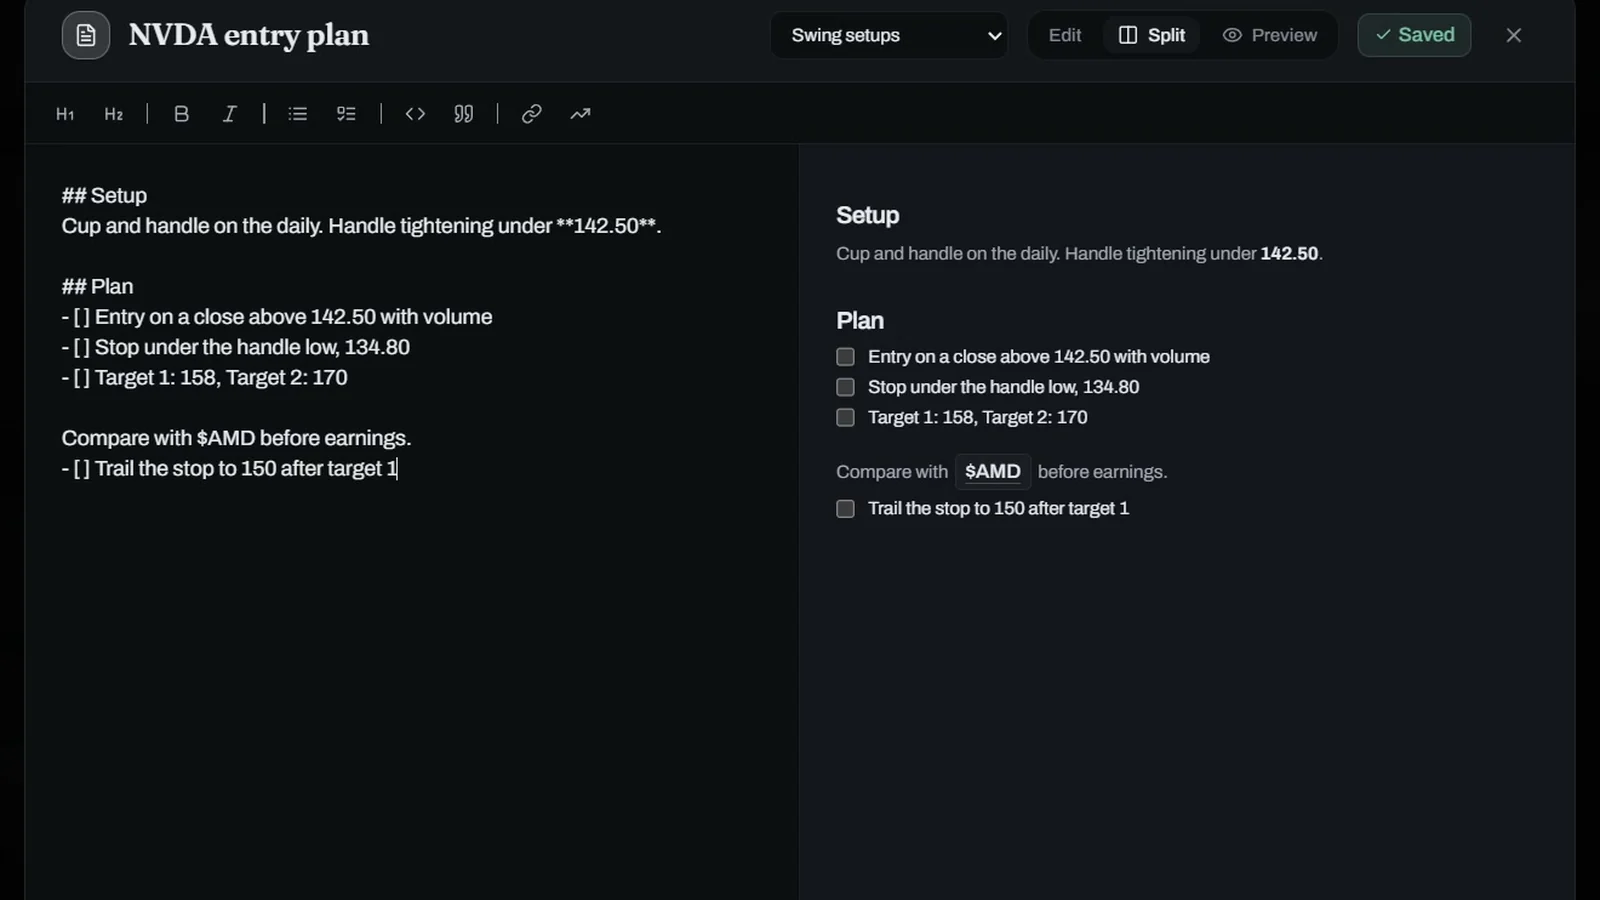Place cursor in '## Setup' editor line

tap(104, 196)
